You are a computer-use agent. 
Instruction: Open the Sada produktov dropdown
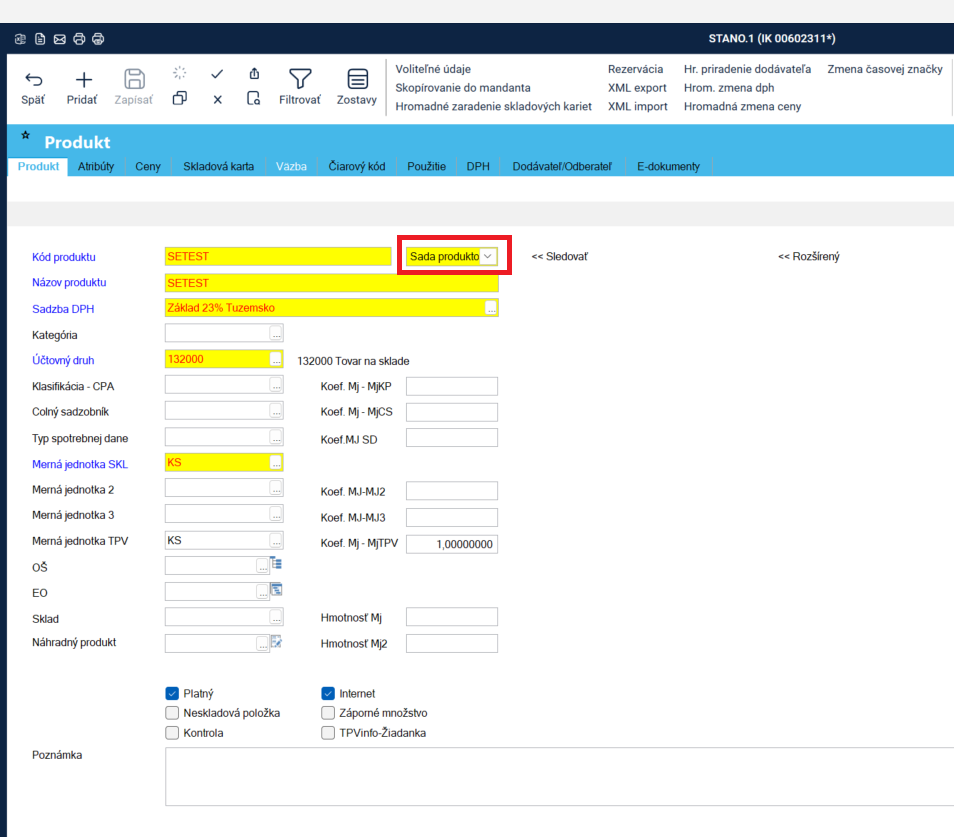(487, 257)
